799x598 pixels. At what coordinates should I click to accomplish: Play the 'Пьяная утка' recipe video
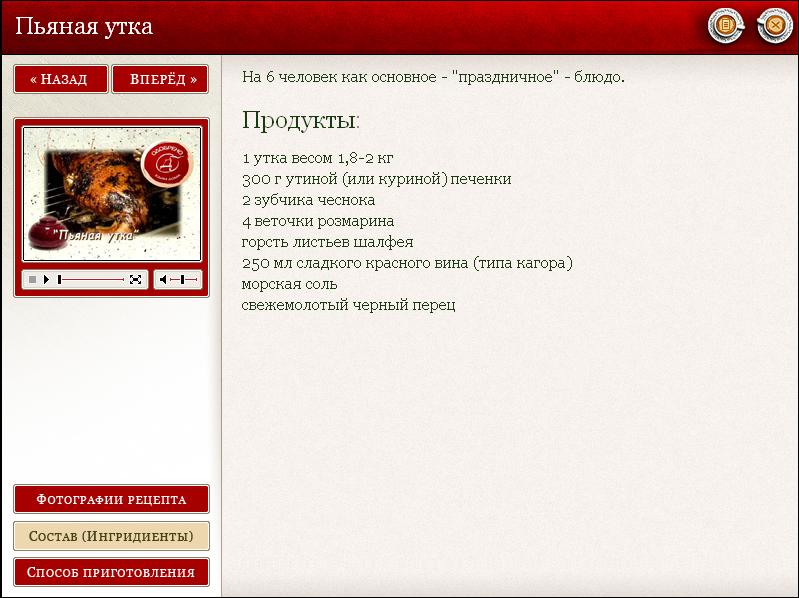point(46,280)
